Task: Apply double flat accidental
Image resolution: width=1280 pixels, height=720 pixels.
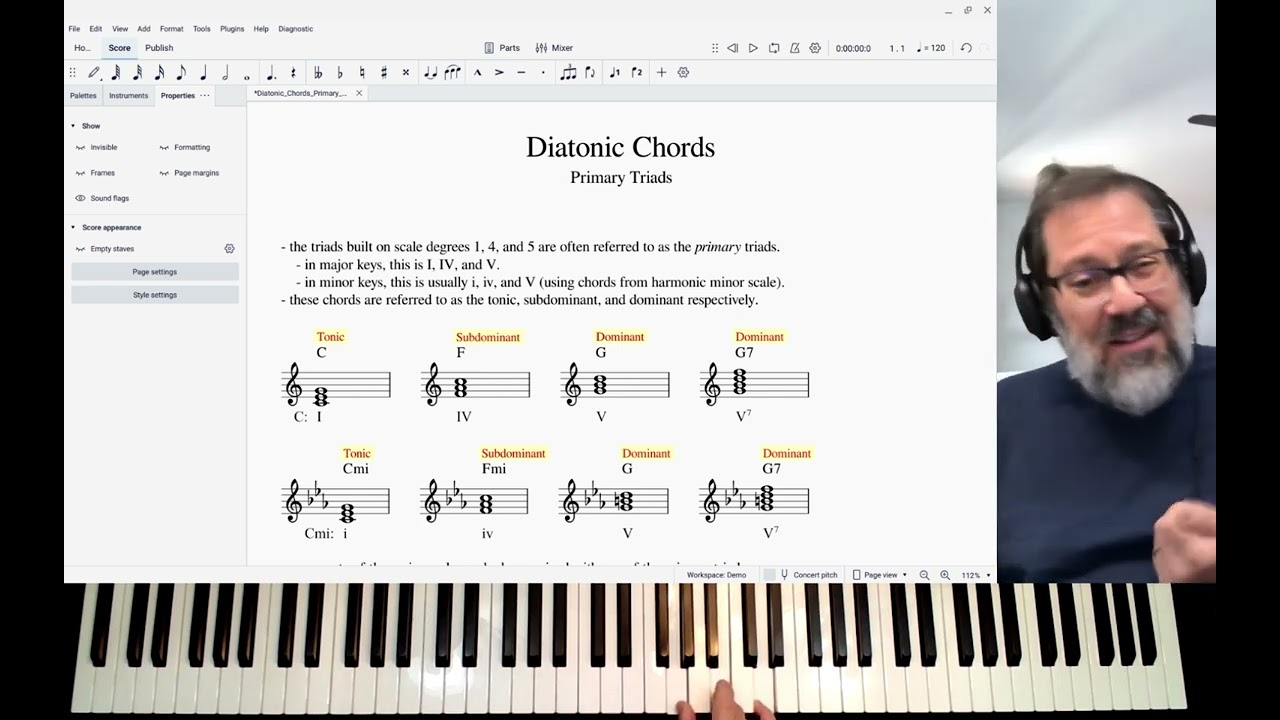Action: pos(318,72)
